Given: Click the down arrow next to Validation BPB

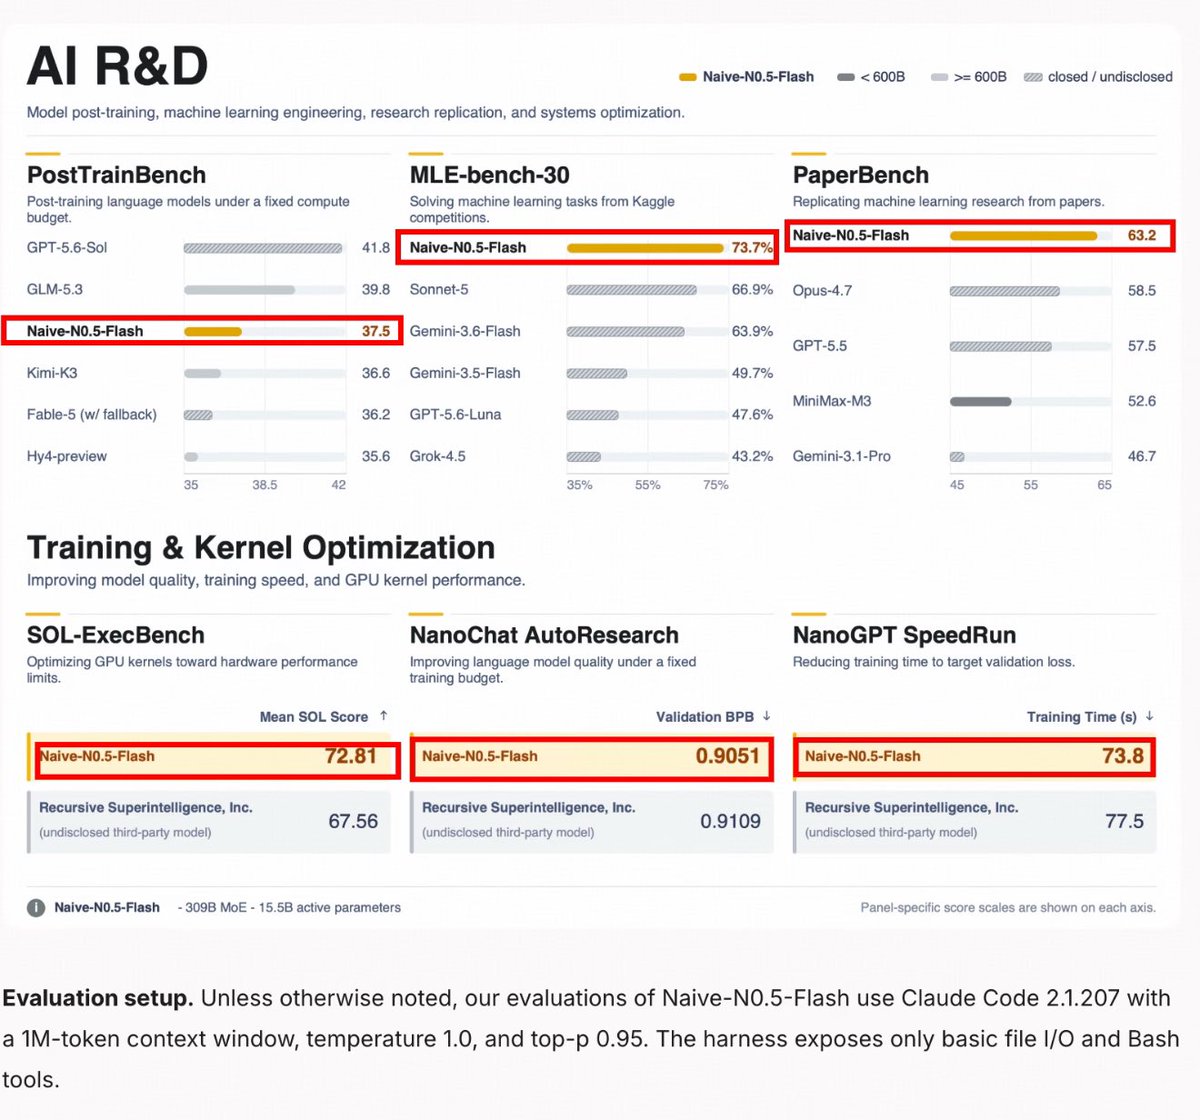Looking at the screenshot, I should pyautogui.click(x=766, y=716).
